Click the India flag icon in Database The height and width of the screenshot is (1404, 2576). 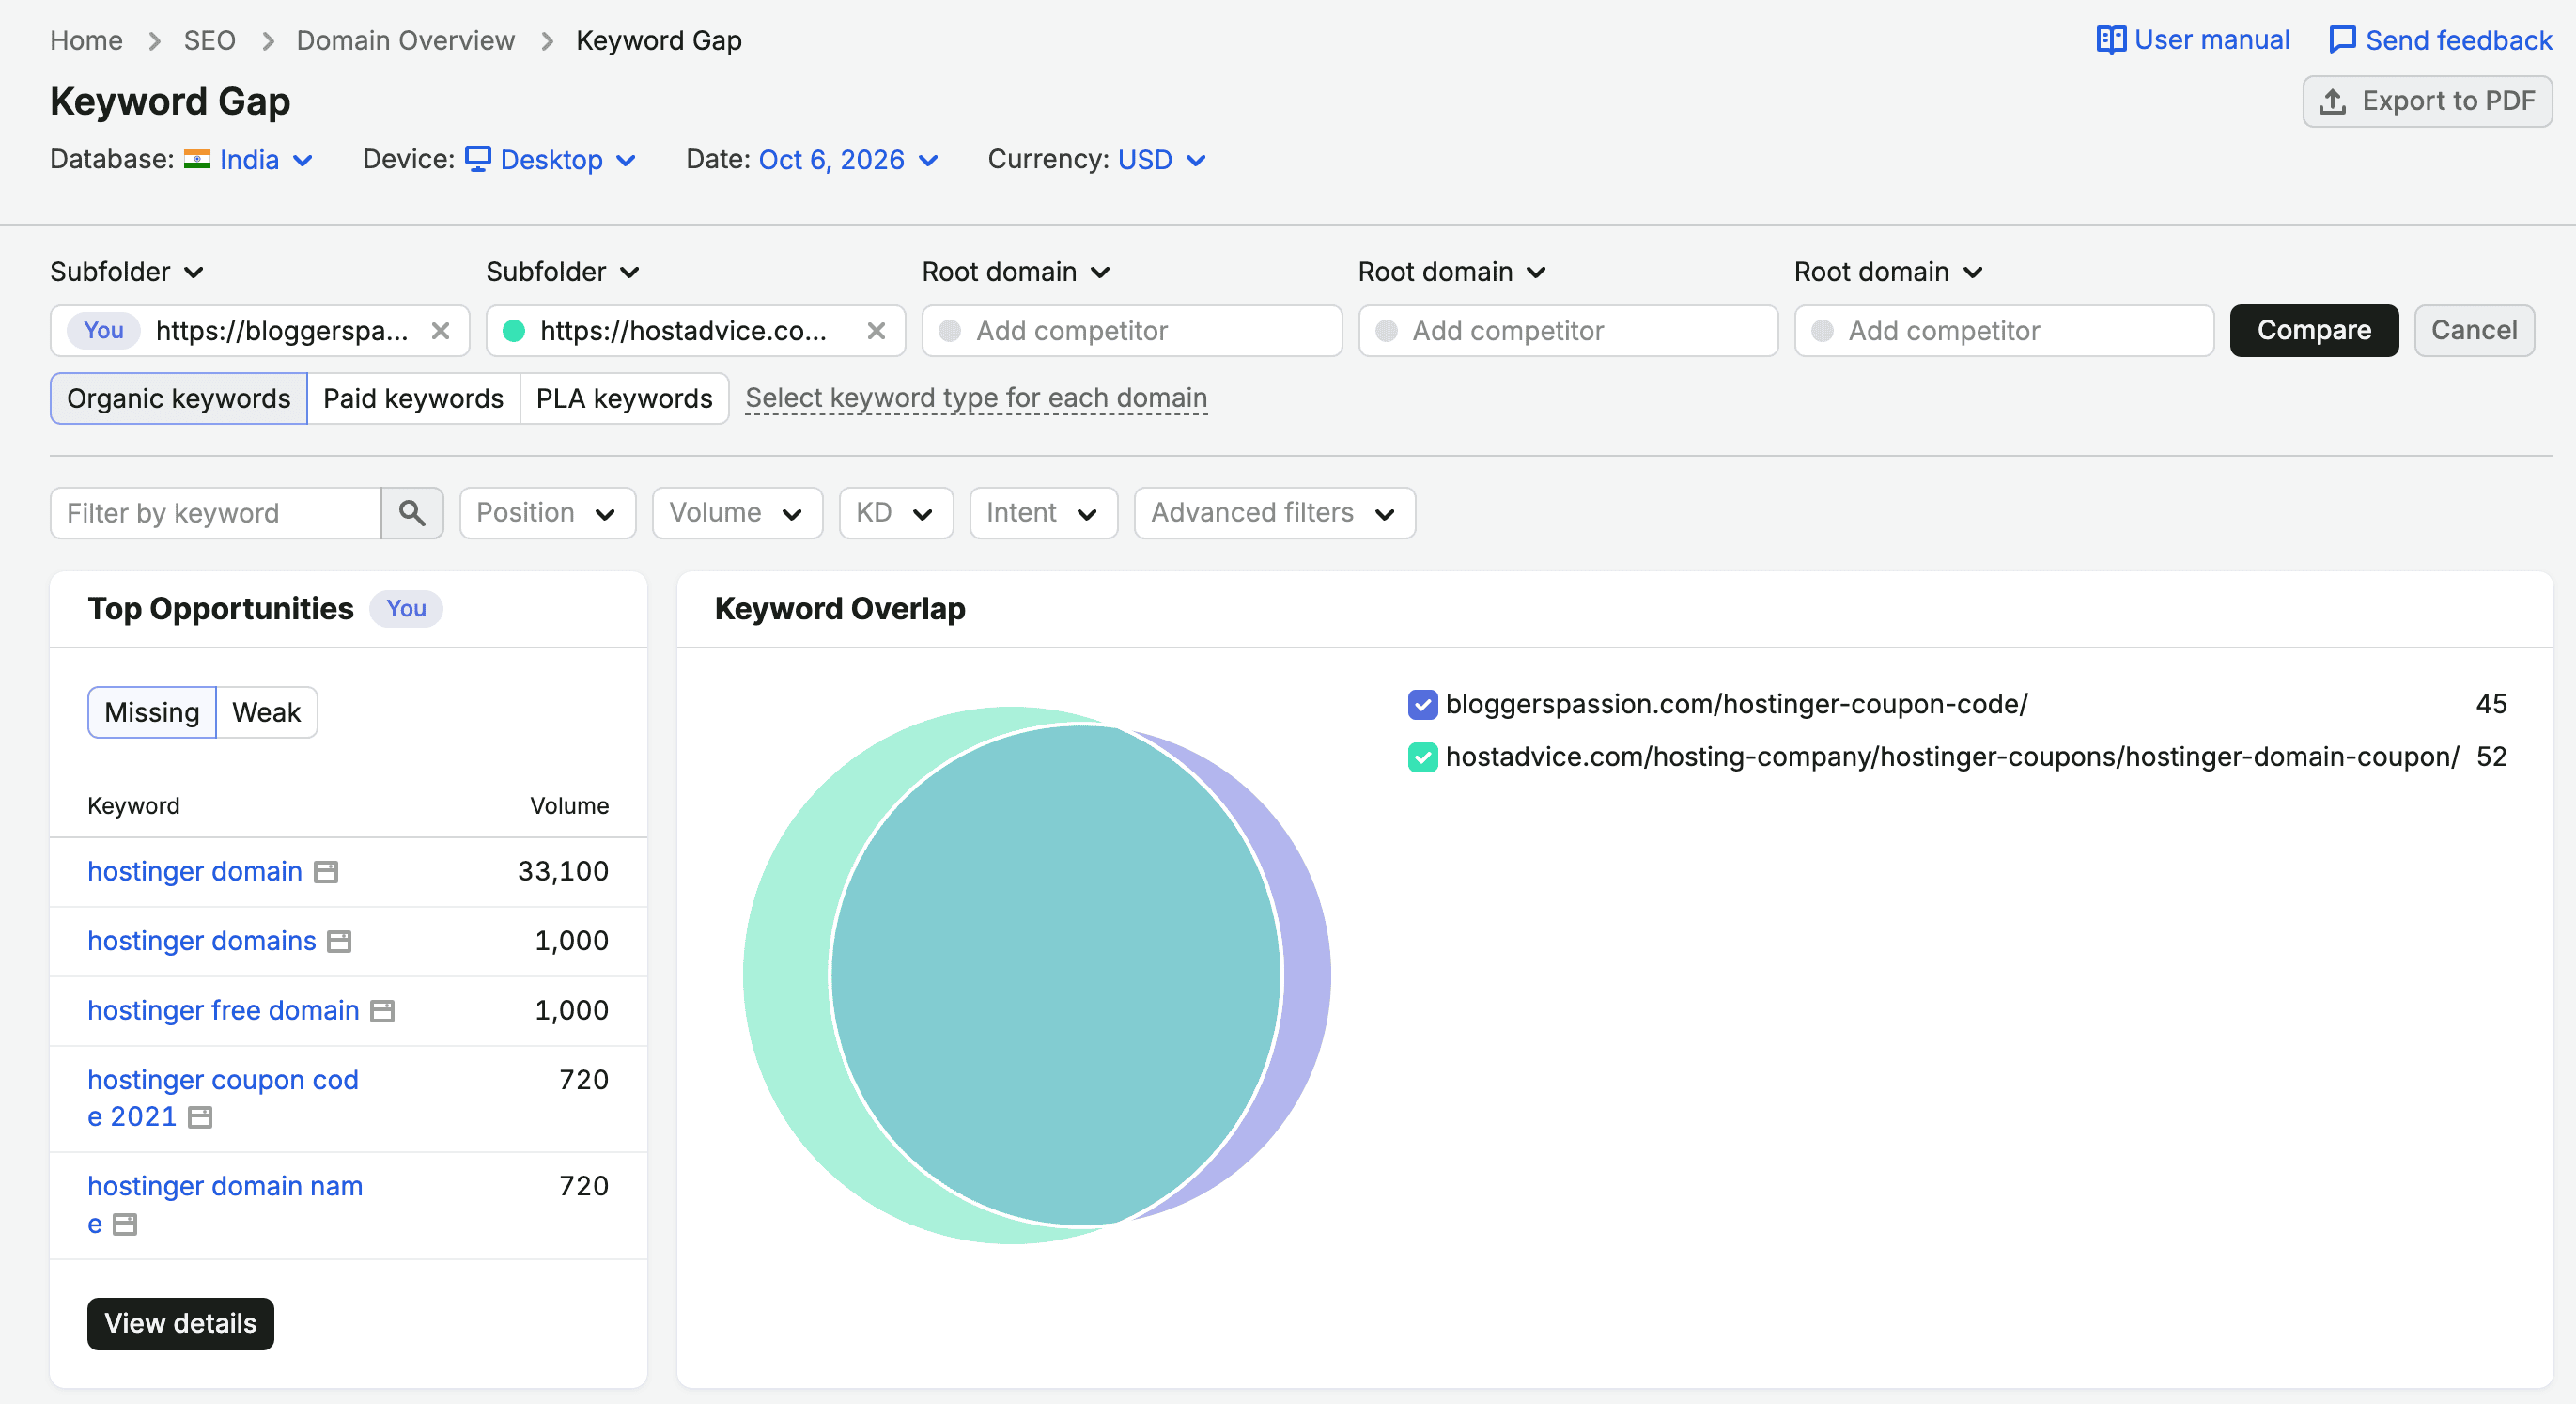(197, 159)
